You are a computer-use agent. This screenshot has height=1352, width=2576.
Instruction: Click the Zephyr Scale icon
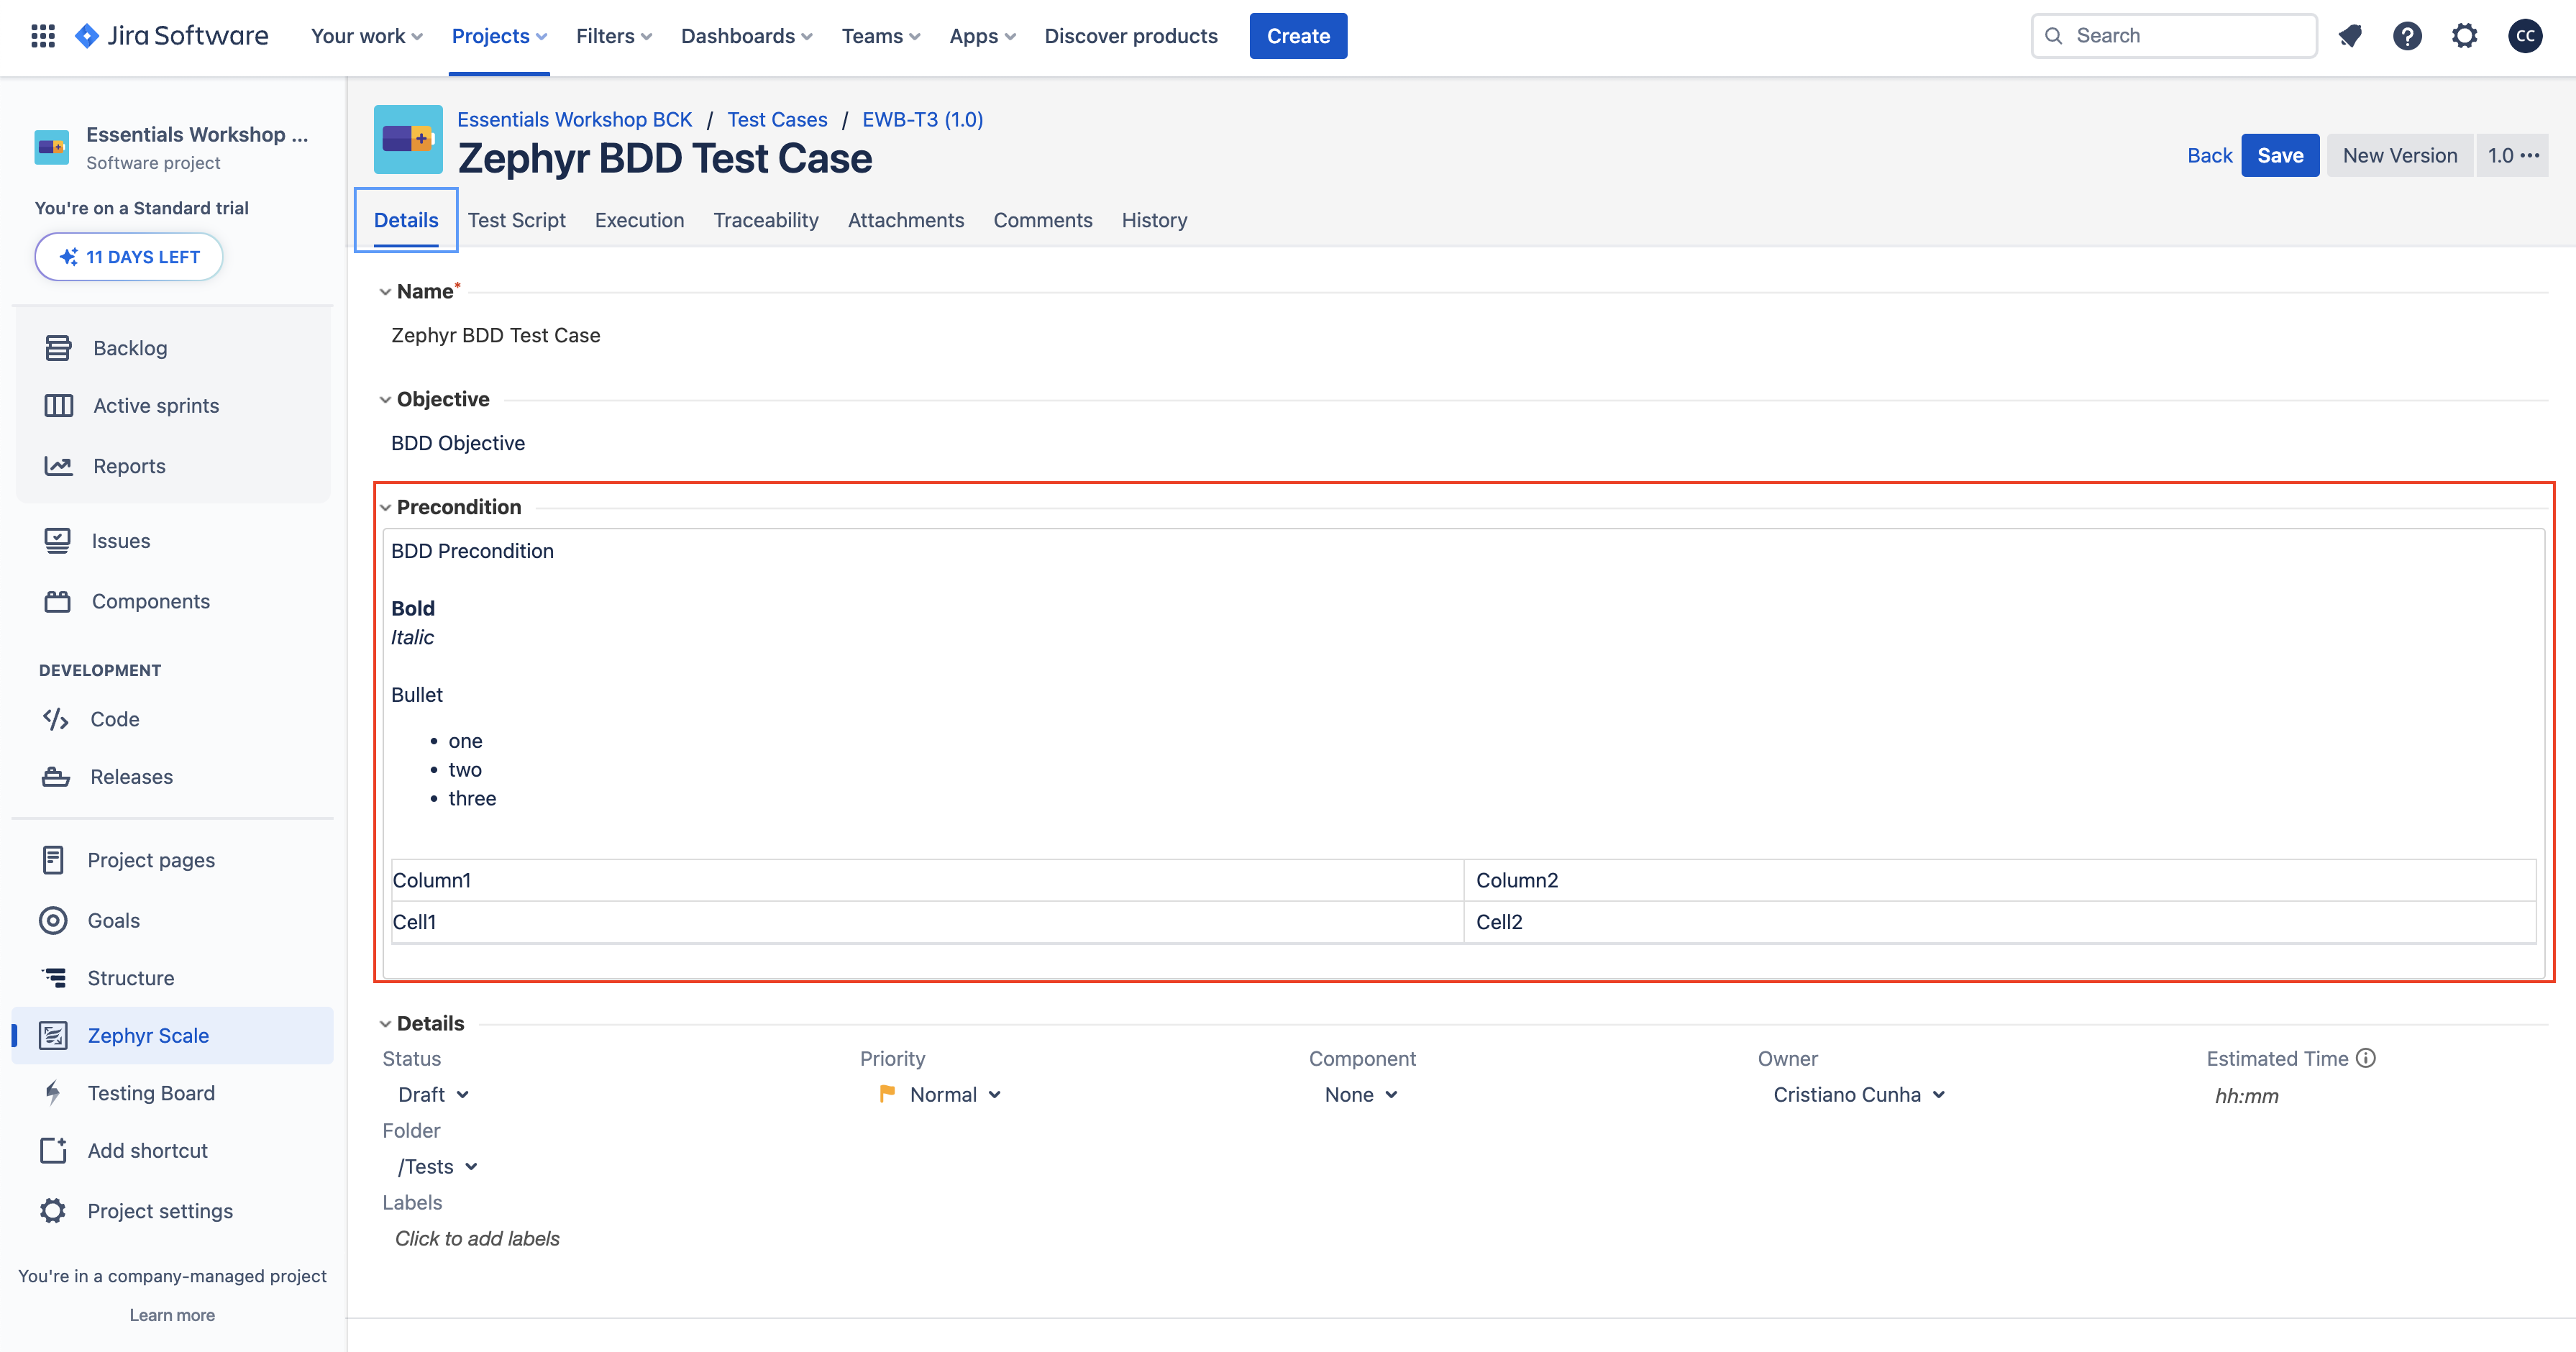(x=53, y=1035)
